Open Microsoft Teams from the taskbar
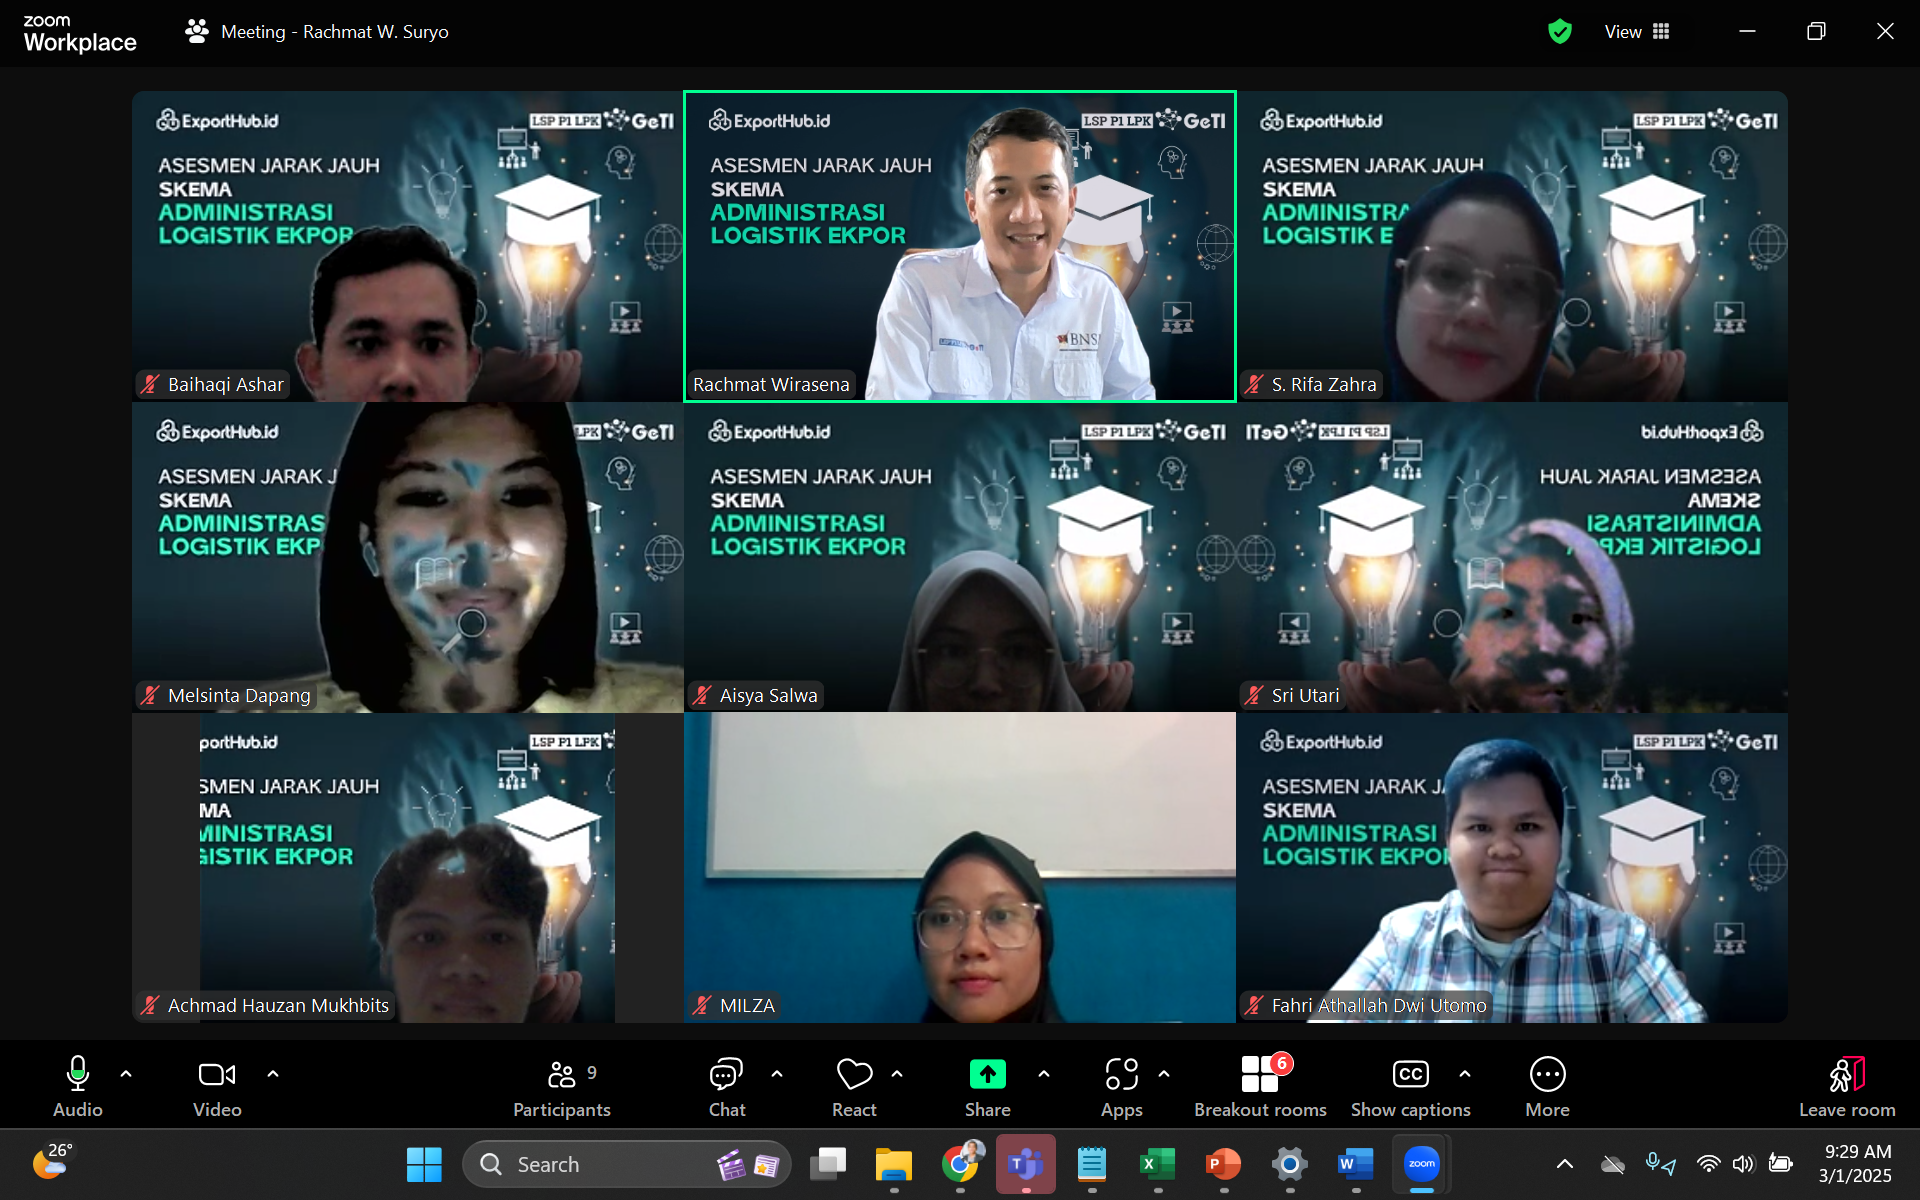 click(x=1025, y=1164)
